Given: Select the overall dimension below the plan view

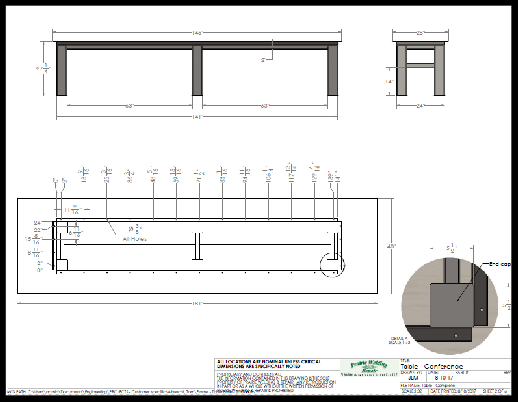Looking at the screenshot, I should coord(197,303).
